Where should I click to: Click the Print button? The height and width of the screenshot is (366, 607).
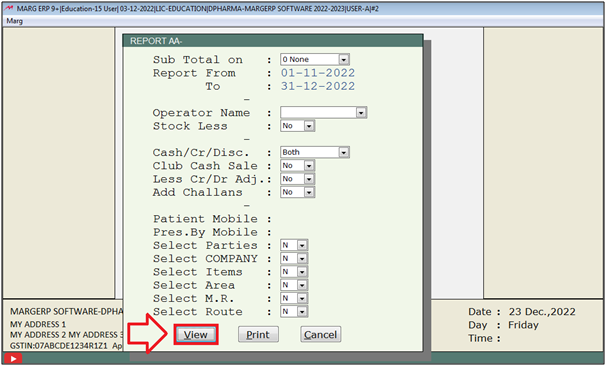(x=258, y=335)
